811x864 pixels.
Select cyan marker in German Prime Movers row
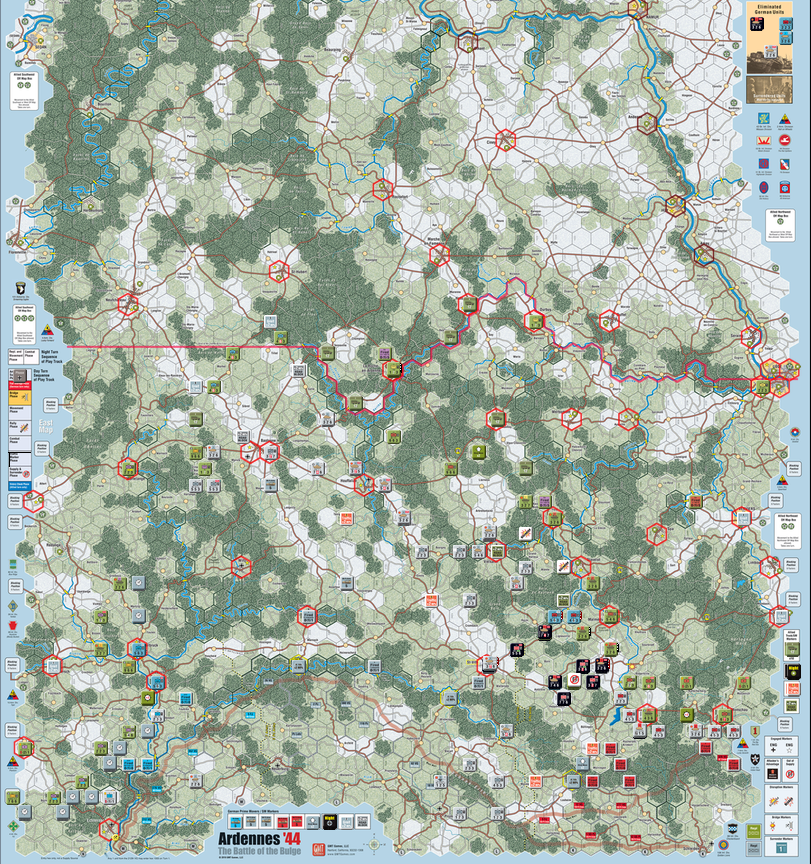pos(236,822)
